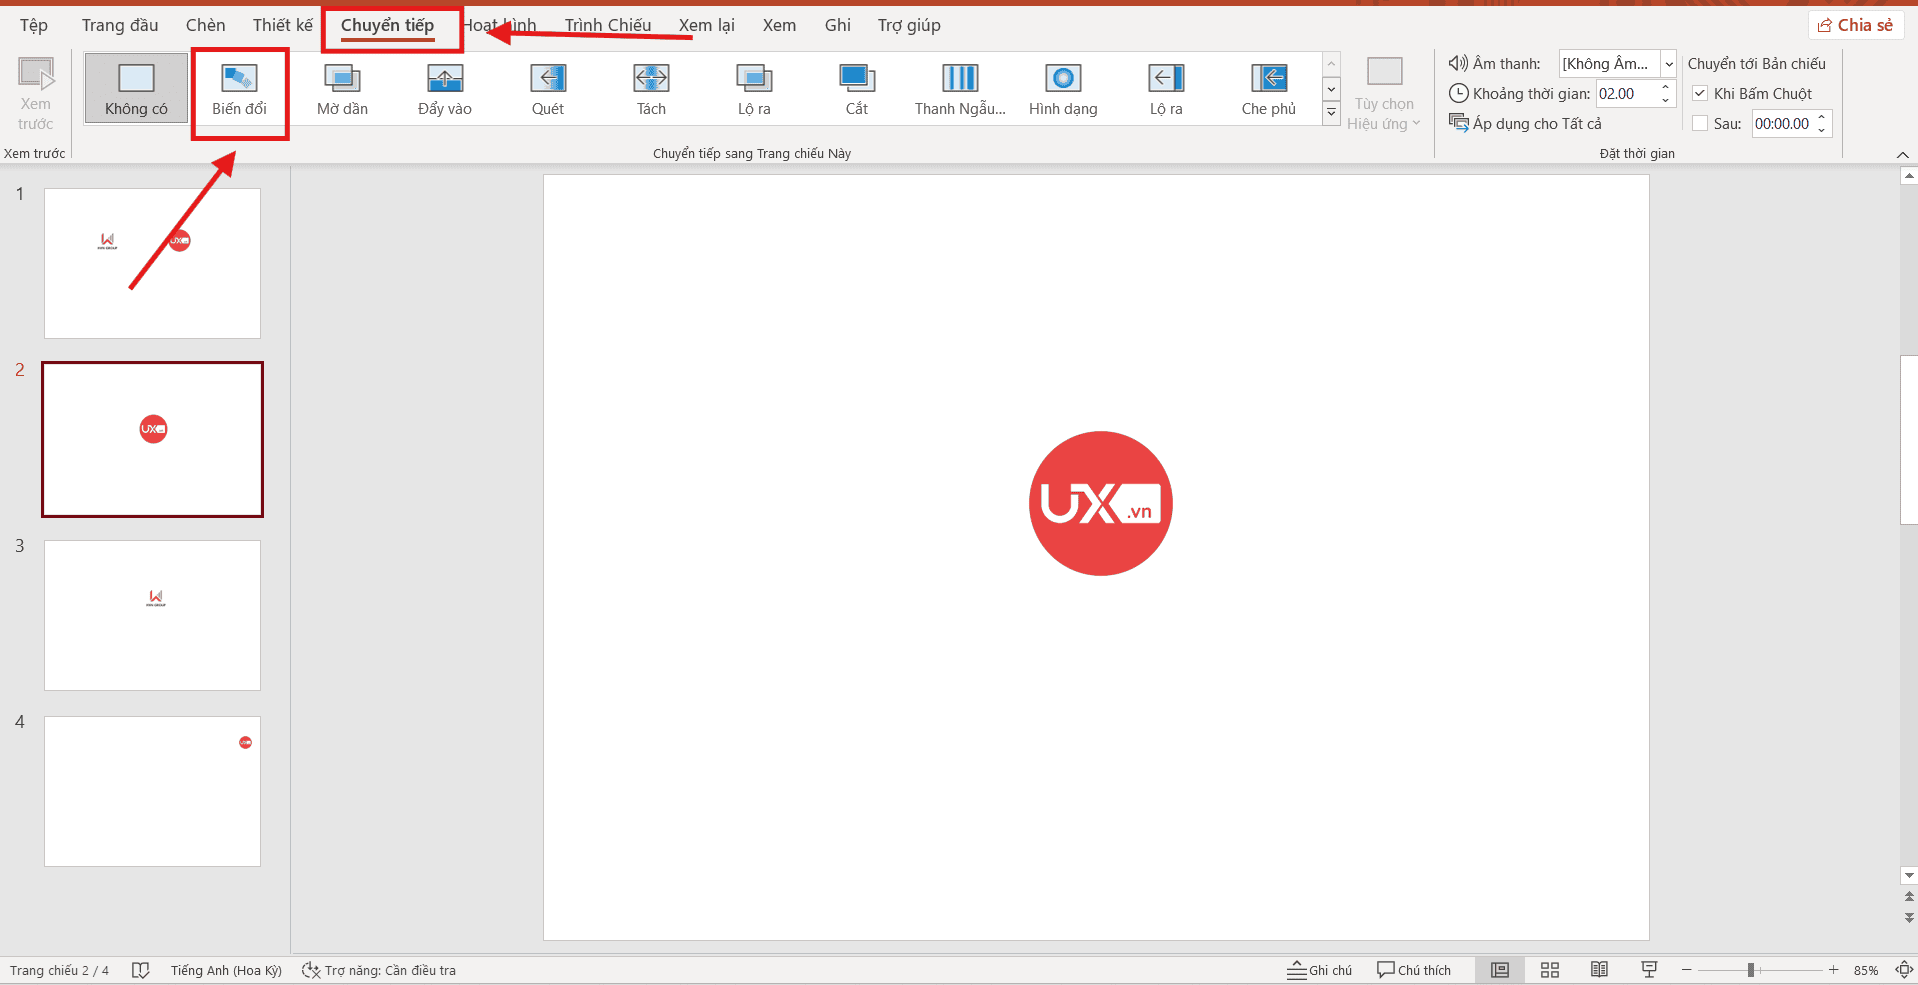
Task: Expand the transitions gallery with bottom arrow
Action: click(1330, 113)
